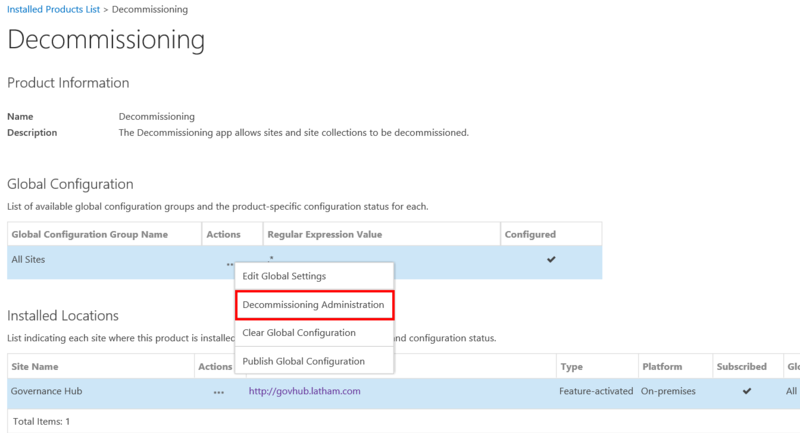Click the Type column header
This screenshot has height=433, width=800.
click(572, 367)
